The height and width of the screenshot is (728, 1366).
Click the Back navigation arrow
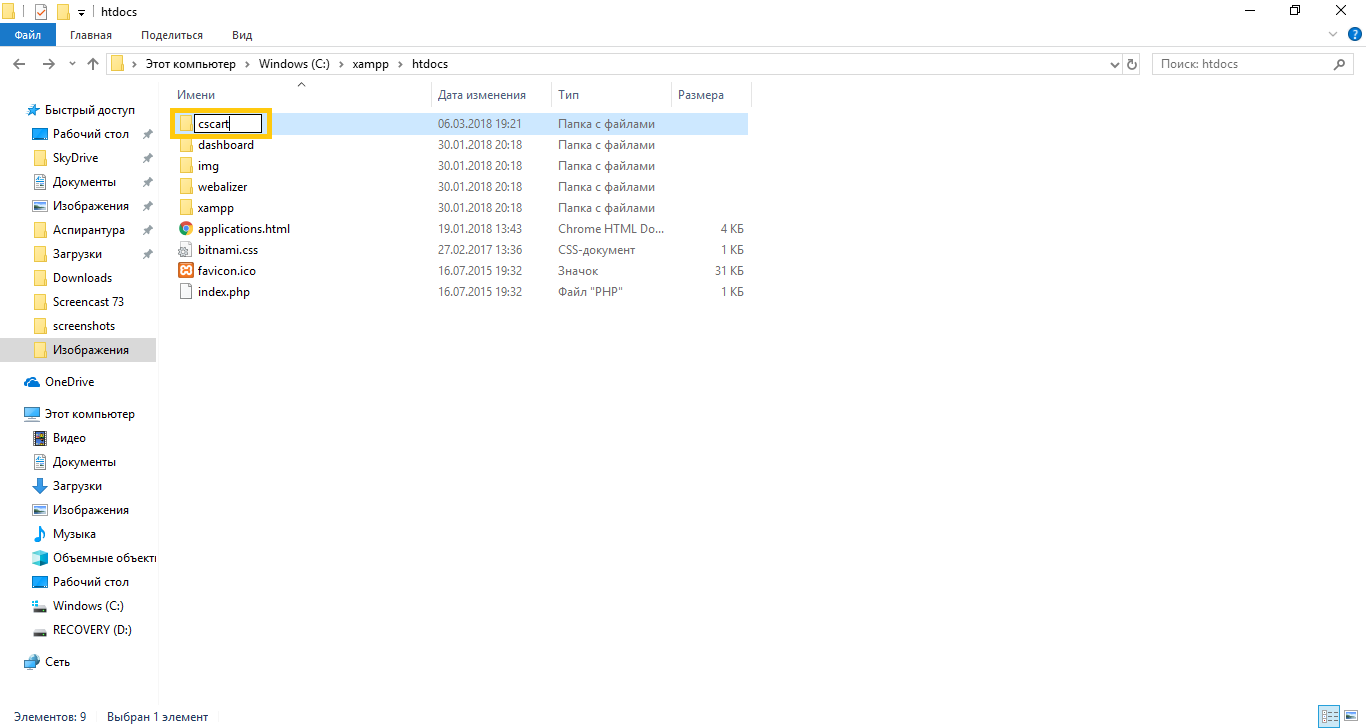click(x=19, y=64)
